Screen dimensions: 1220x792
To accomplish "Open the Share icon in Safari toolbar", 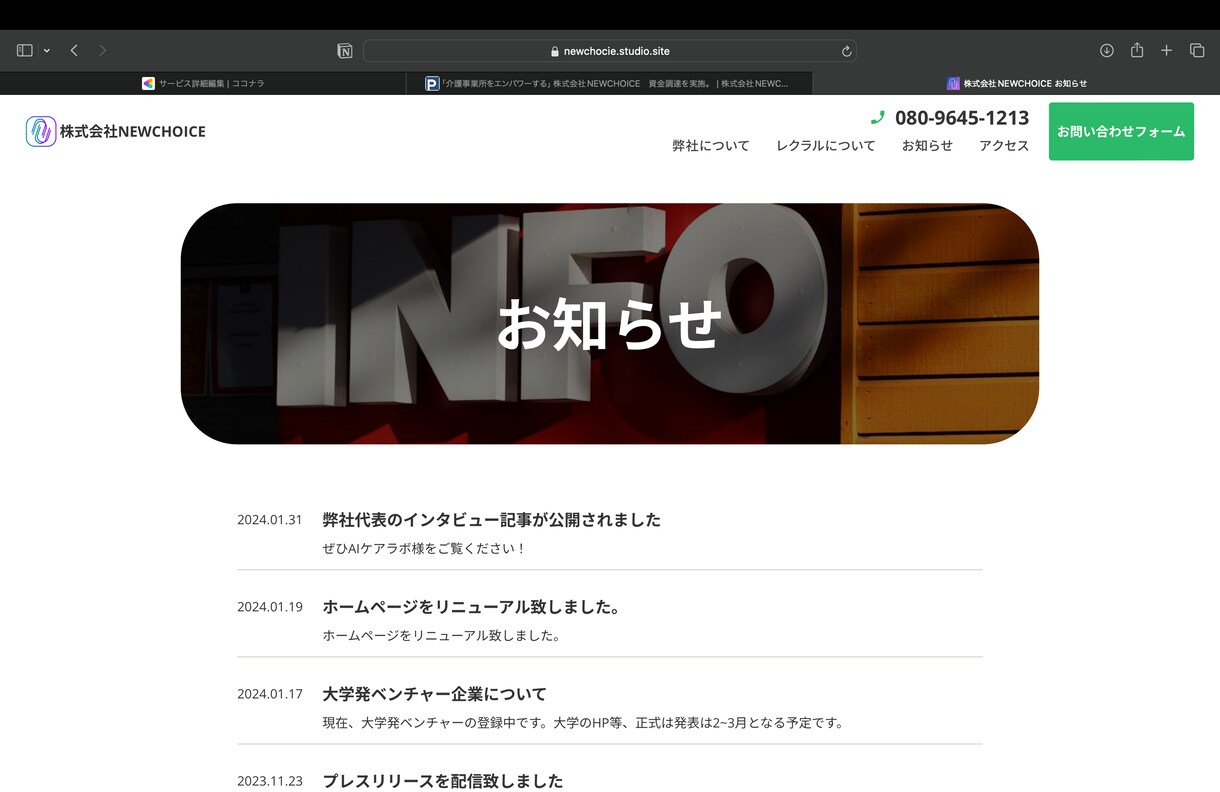I will point(1137,50).
